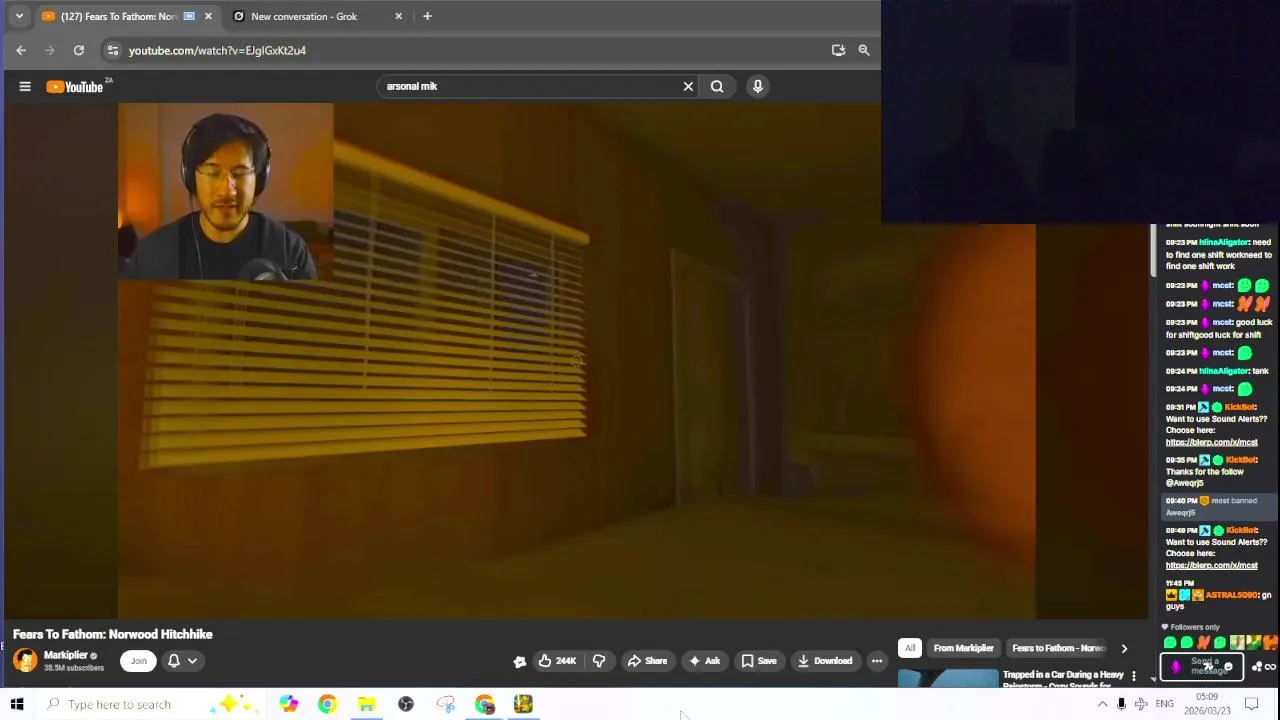The height and width of the screenshot is (720, 1280).
Task: Open the chat settings icon beside input
Action: click(x=1256, y=667)
